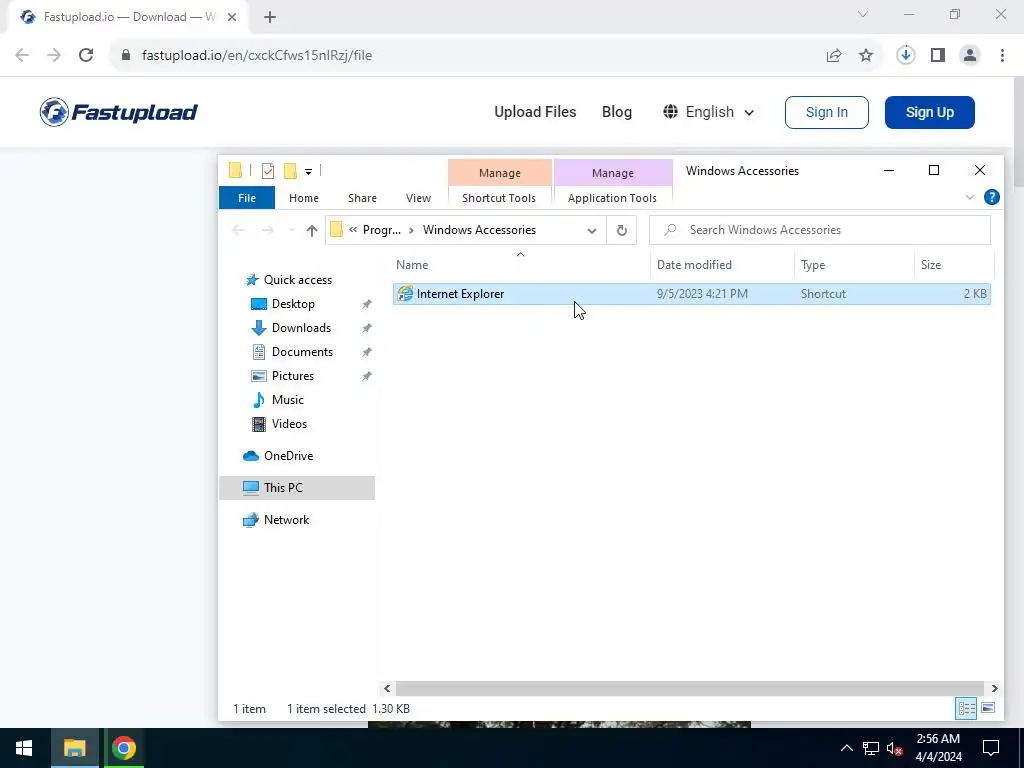Open Videos in navigation pane
Screen dimensions: 1024x768
289,424
